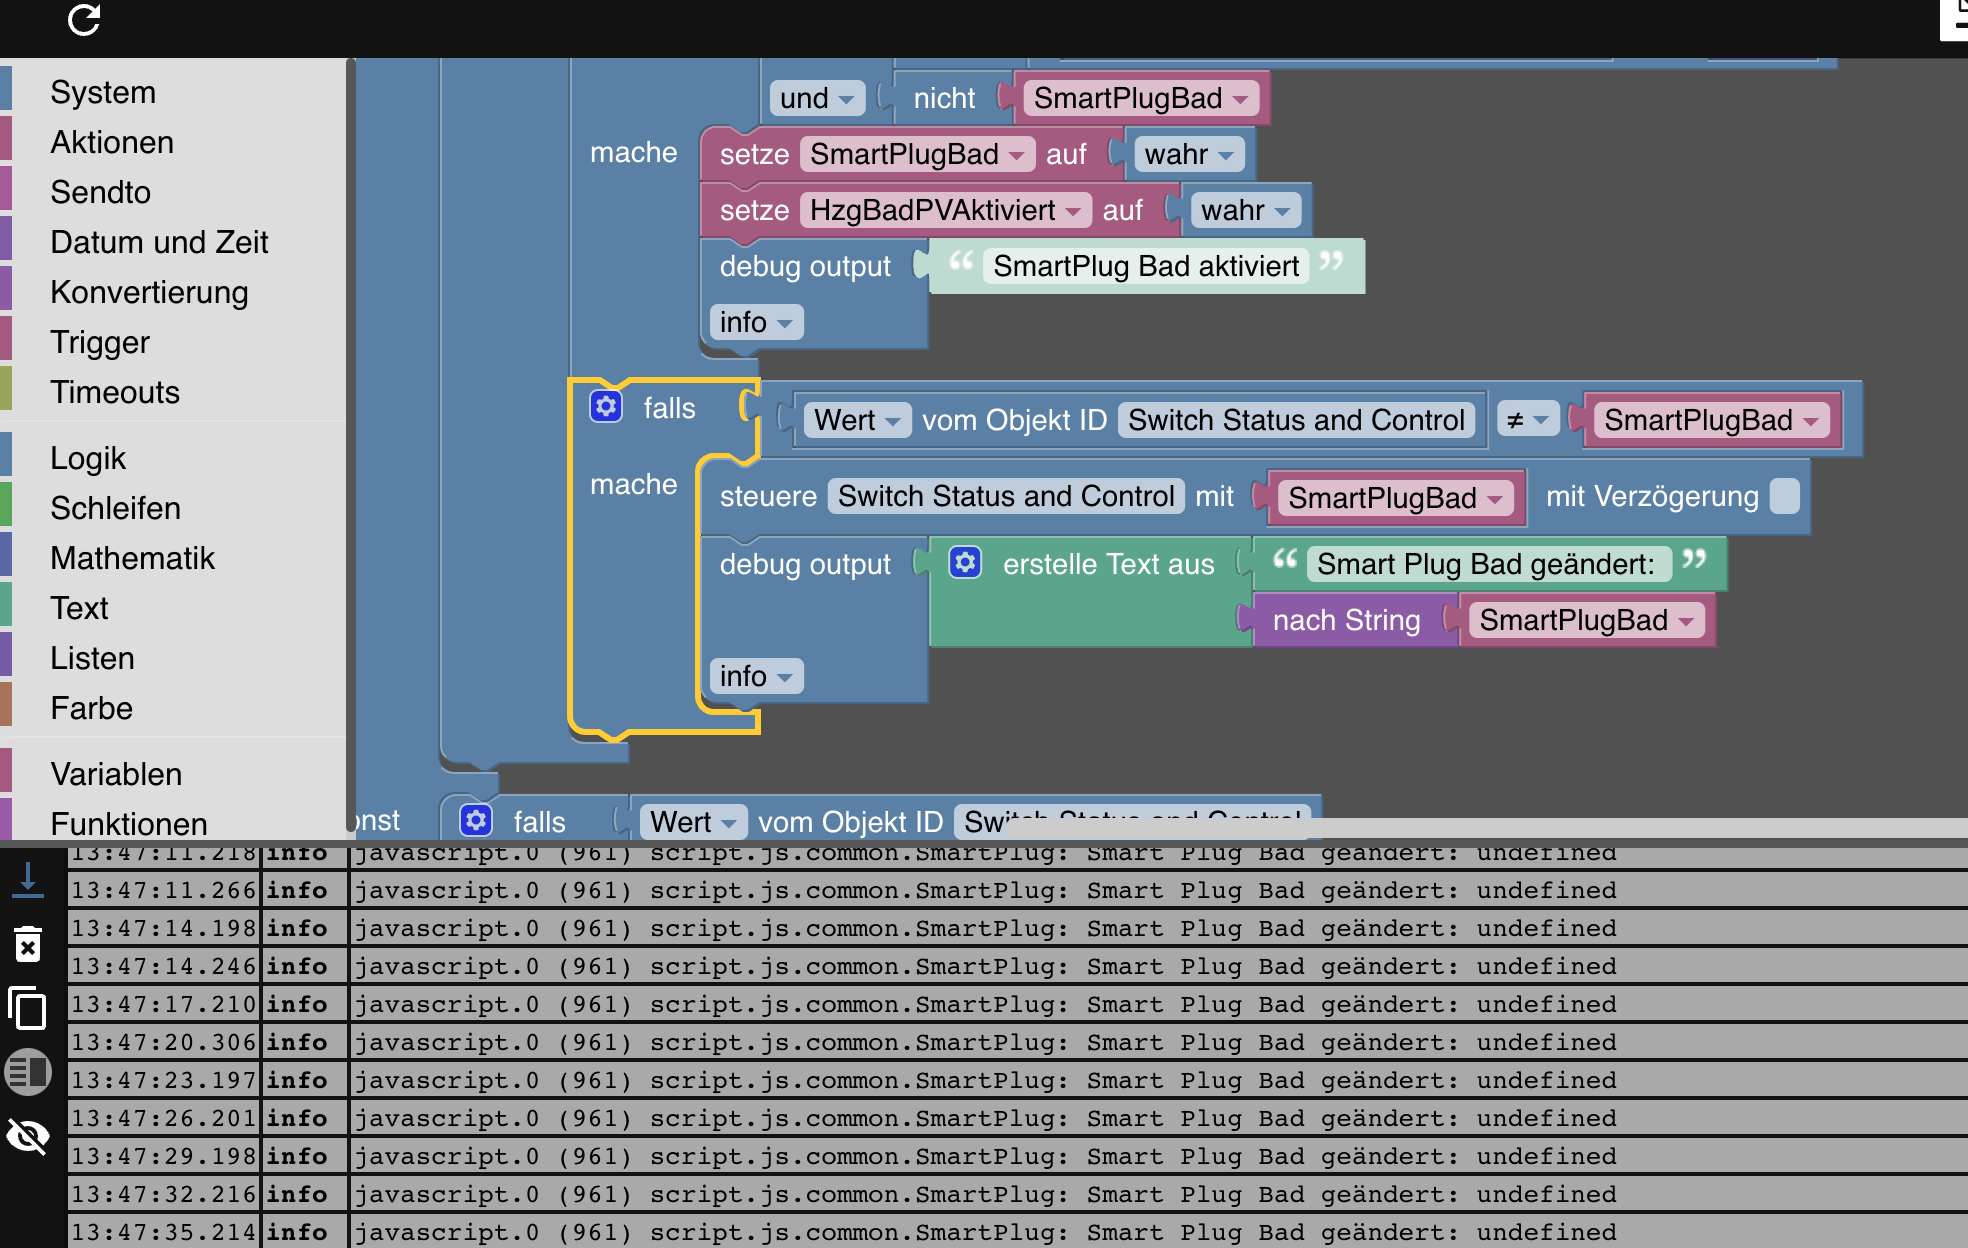Screen dimensions: 1968x1248
Task: Select the Mathematik category
Action: click(x=132, y=558)
